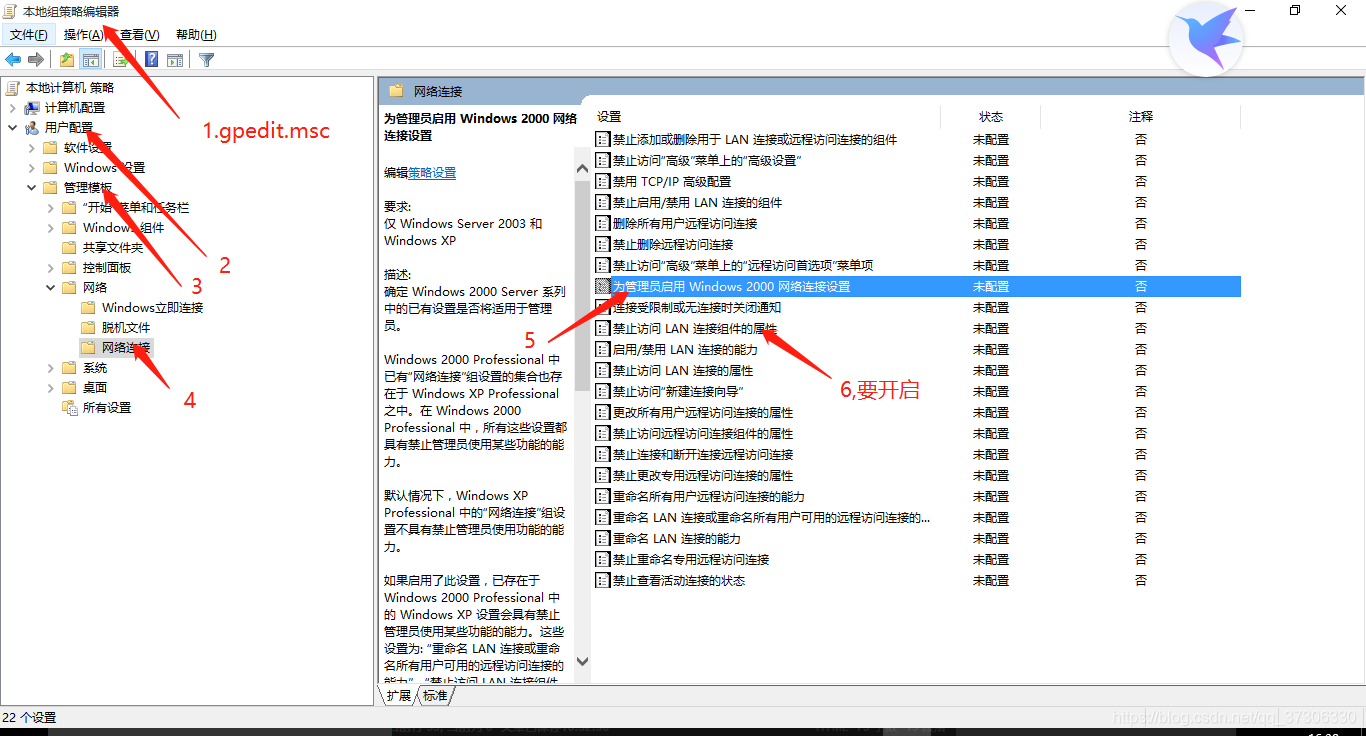This screenshot has width=1366, height=736.
Task: Open the 文件(F) menu
Action: click(x=29, y=35)
